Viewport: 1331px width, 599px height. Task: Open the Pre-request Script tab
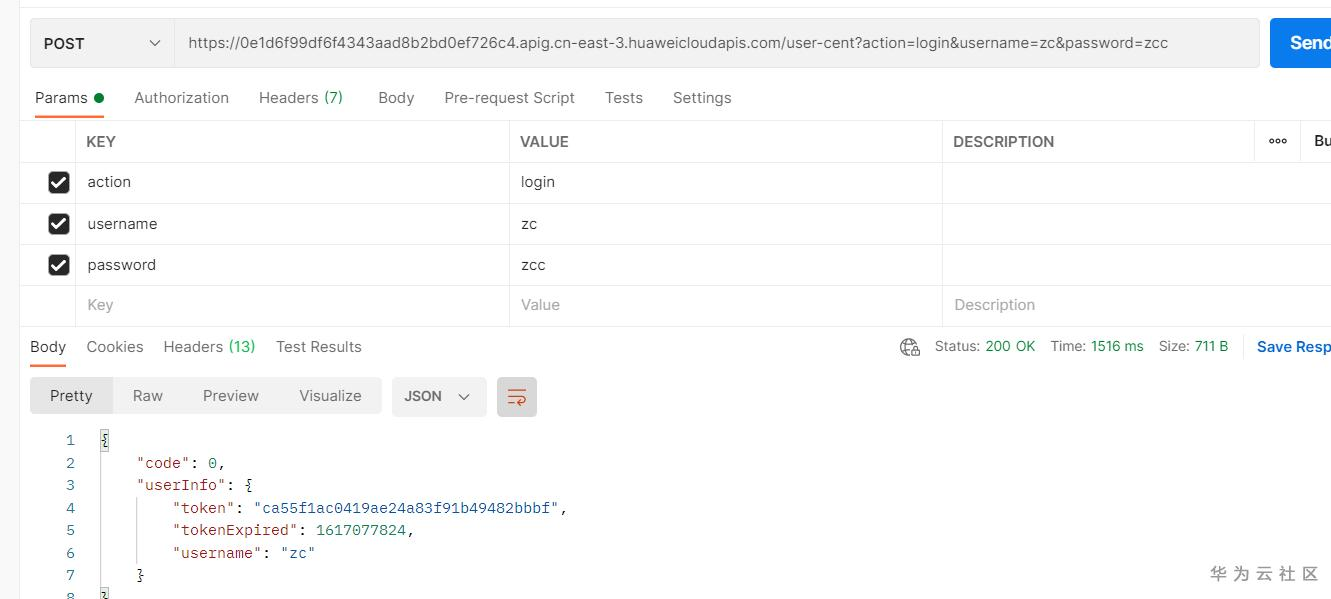coord(509,98)
